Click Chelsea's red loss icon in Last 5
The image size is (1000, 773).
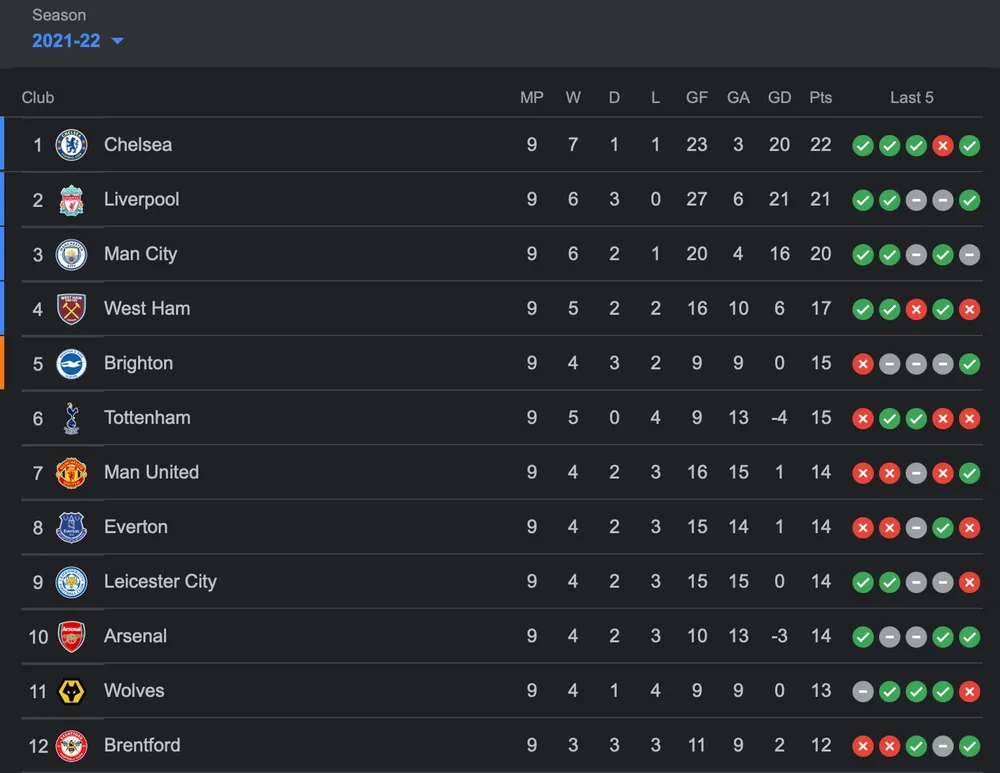[942, 145]
